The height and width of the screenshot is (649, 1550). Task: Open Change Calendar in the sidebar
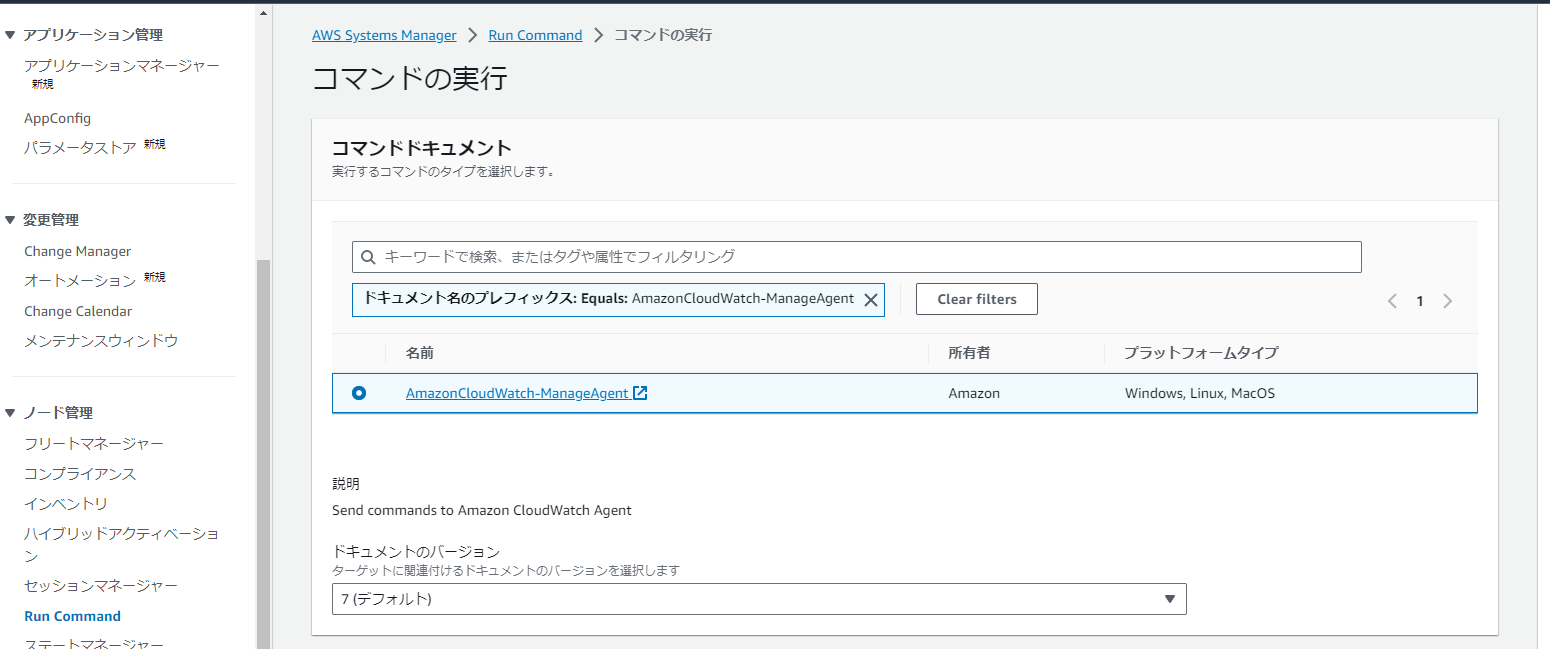pos(78,311)
